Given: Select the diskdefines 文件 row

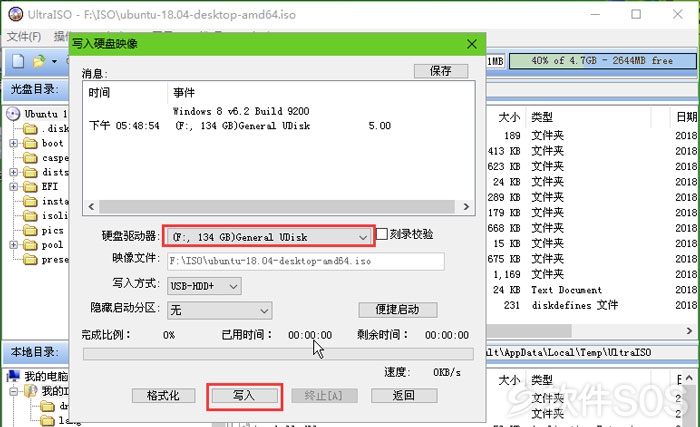Looking at the screenshot, I should click(x=592, y=306).
